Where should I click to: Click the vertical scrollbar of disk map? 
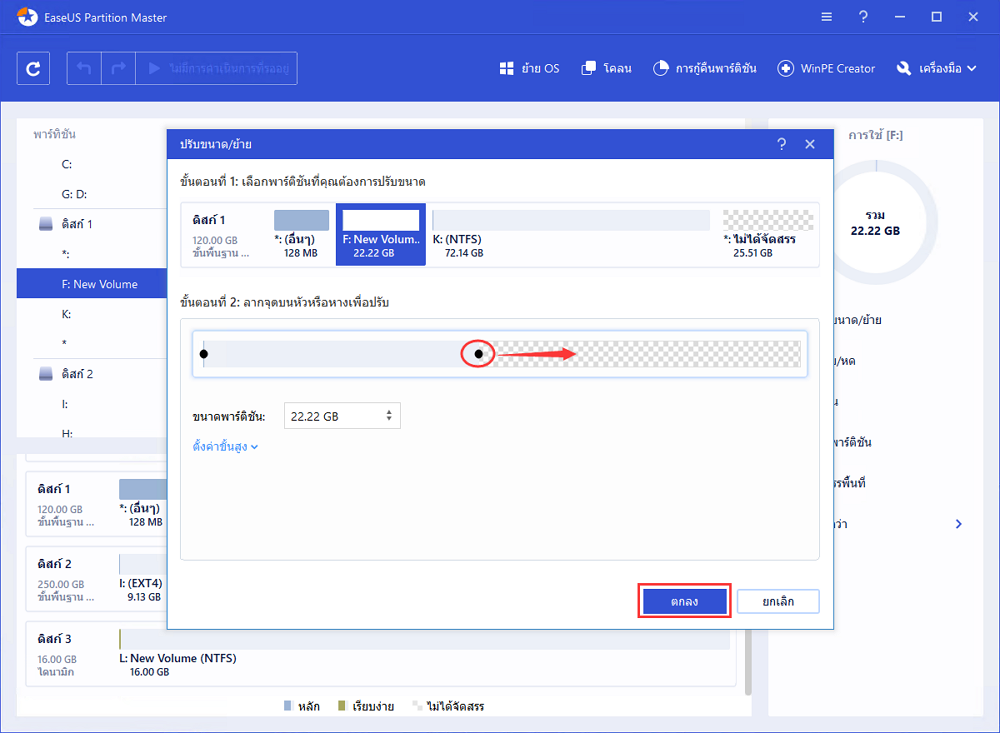coord(748,660)
